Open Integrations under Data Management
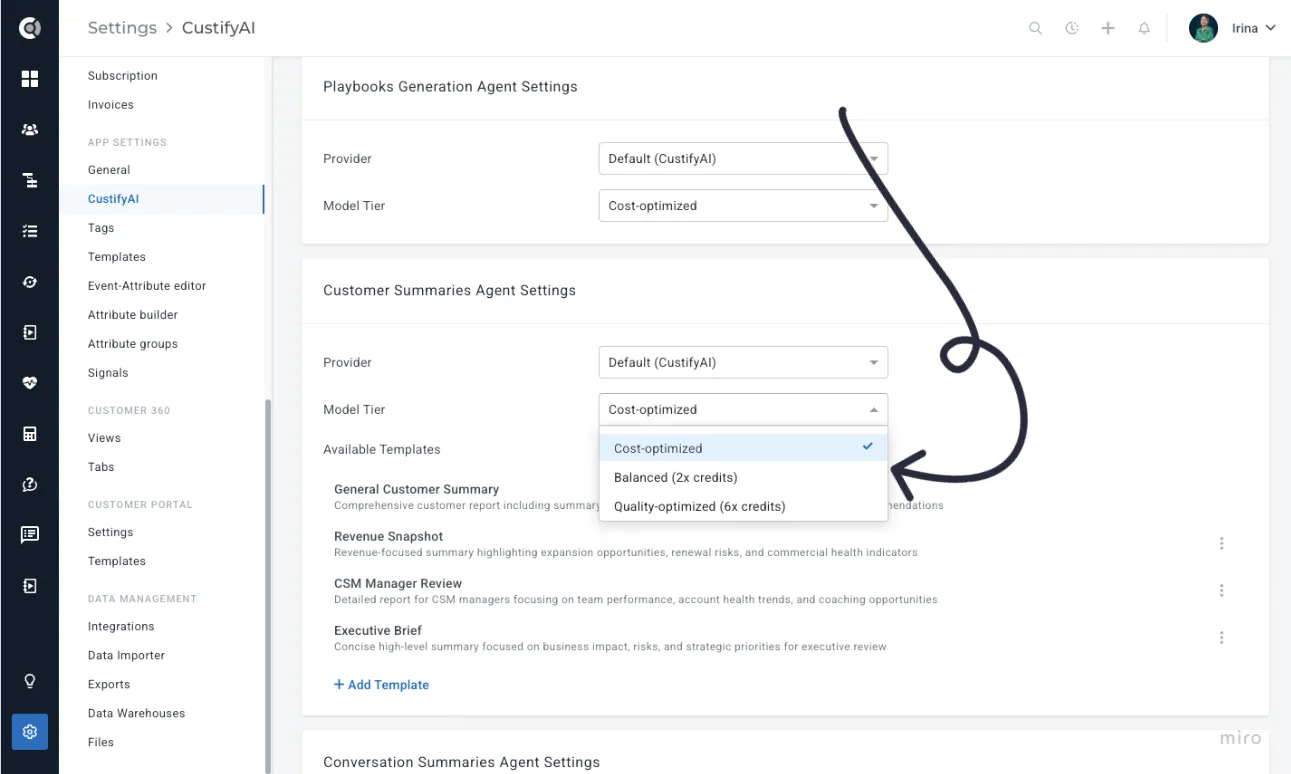The width and height of the screenshot is (1291, 774). click(121, 627)
